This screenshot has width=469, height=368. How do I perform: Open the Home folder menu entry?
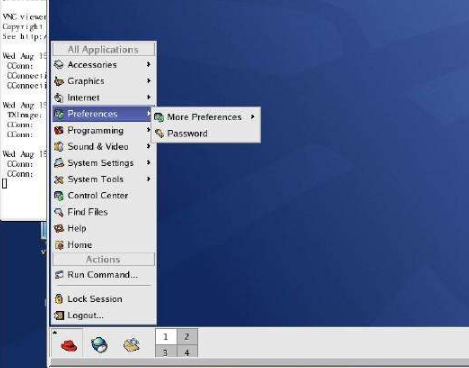103,244
